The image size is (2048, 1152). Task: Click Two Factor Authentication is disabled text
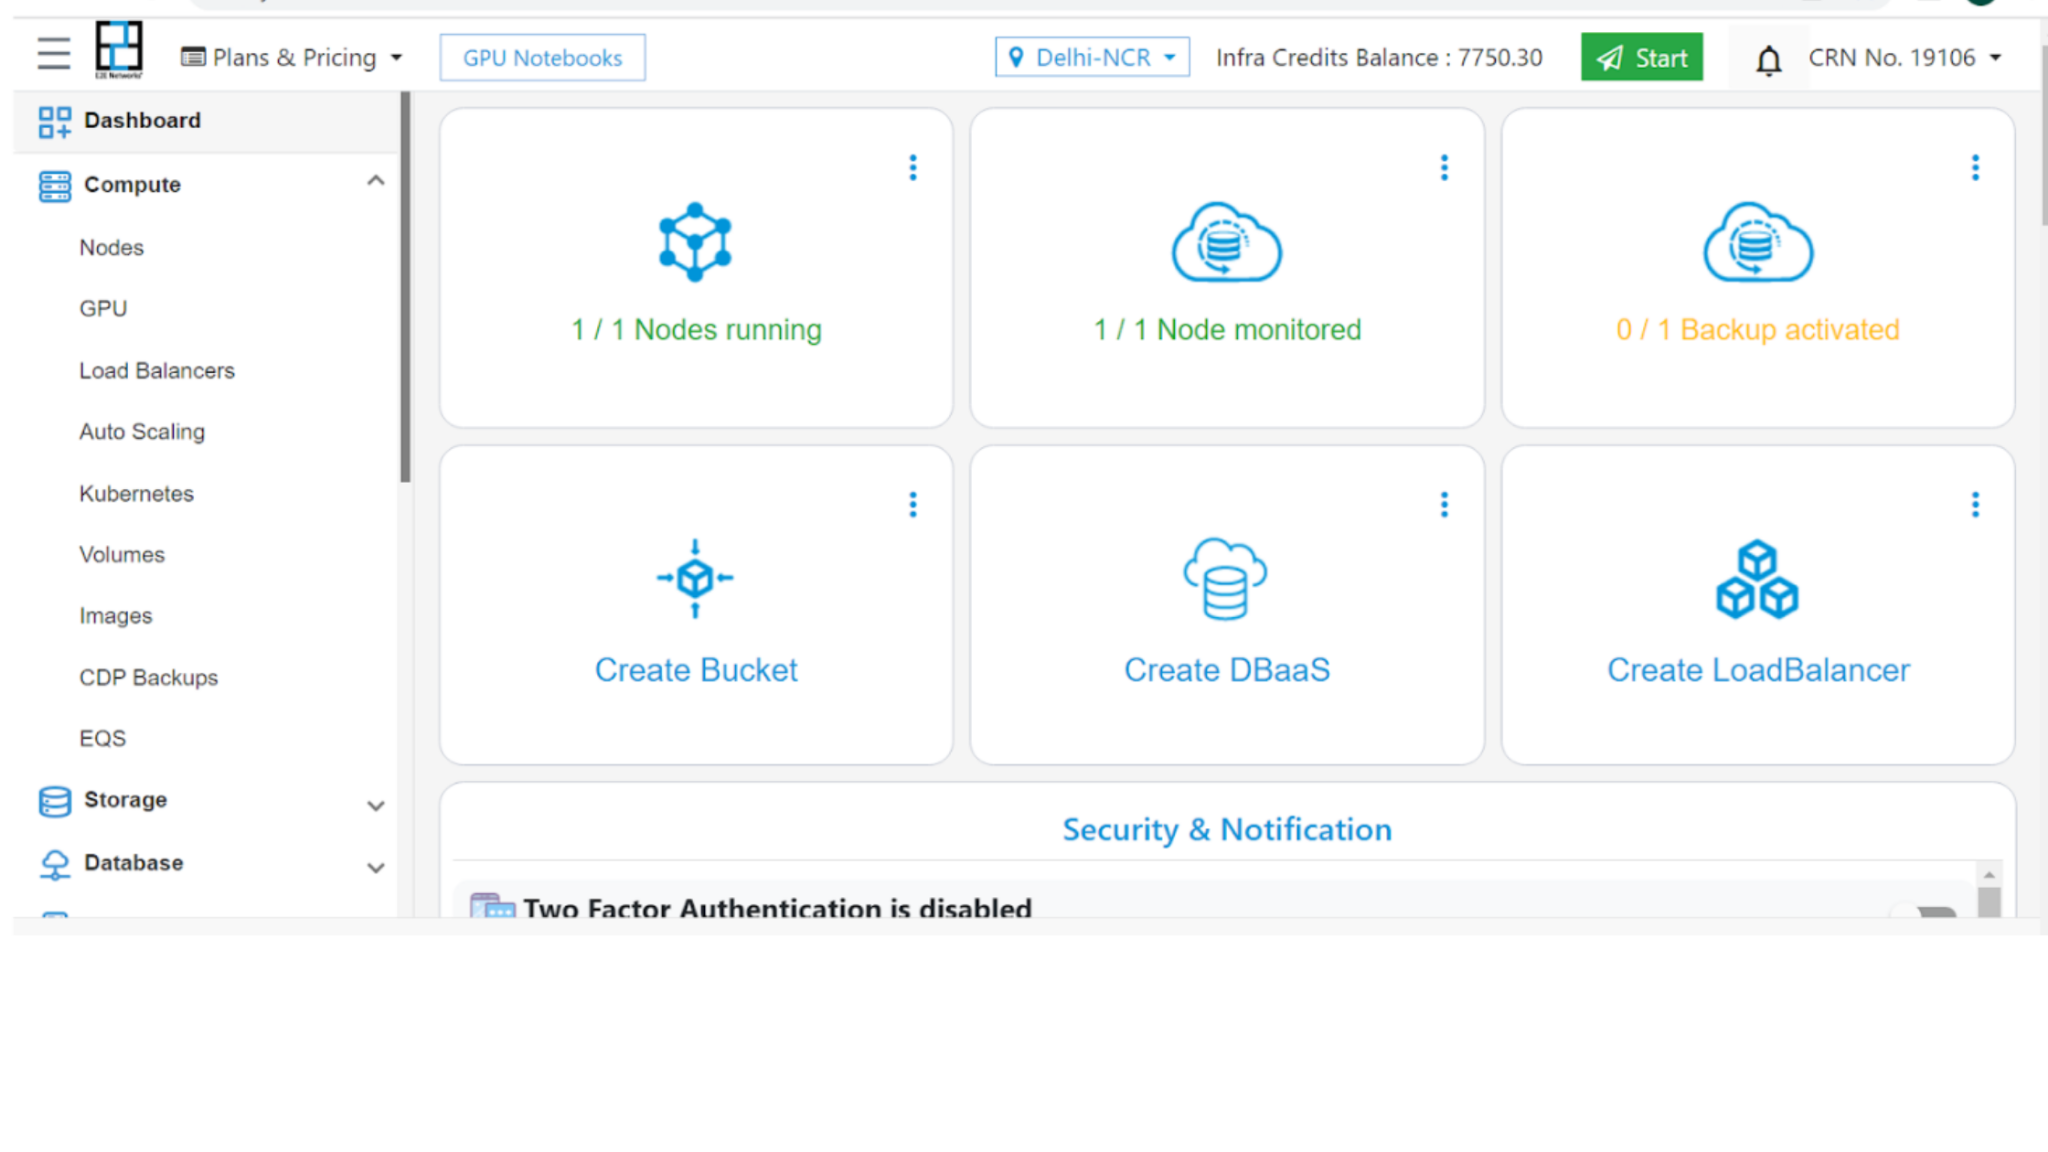coord(777,908)
